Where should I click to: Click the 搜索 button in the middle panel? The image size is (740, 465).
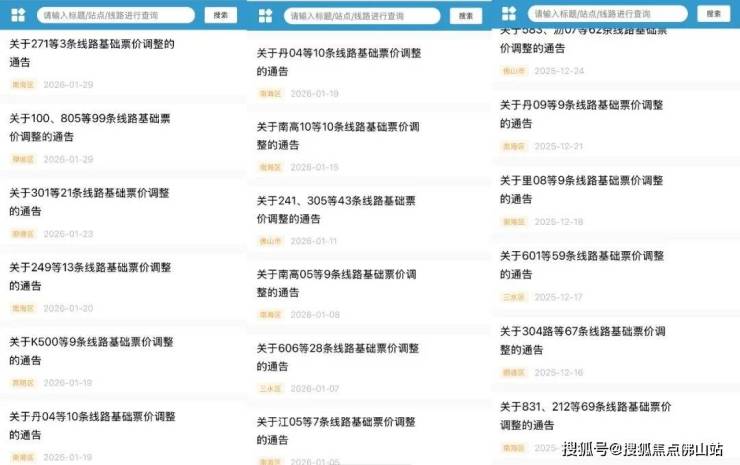pos(466,16)
